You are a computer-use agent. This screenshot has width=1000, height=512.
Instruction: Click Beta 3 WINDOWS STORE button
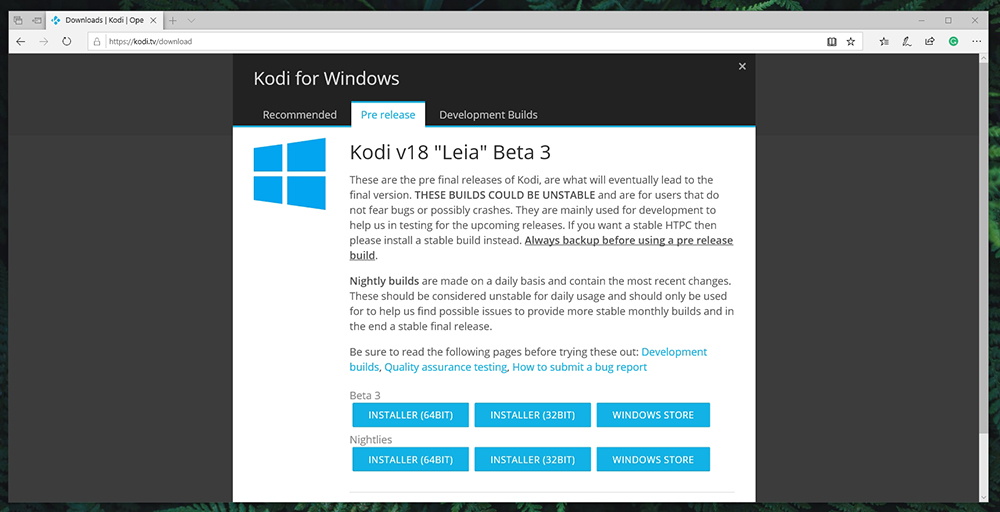coord(653,415)
